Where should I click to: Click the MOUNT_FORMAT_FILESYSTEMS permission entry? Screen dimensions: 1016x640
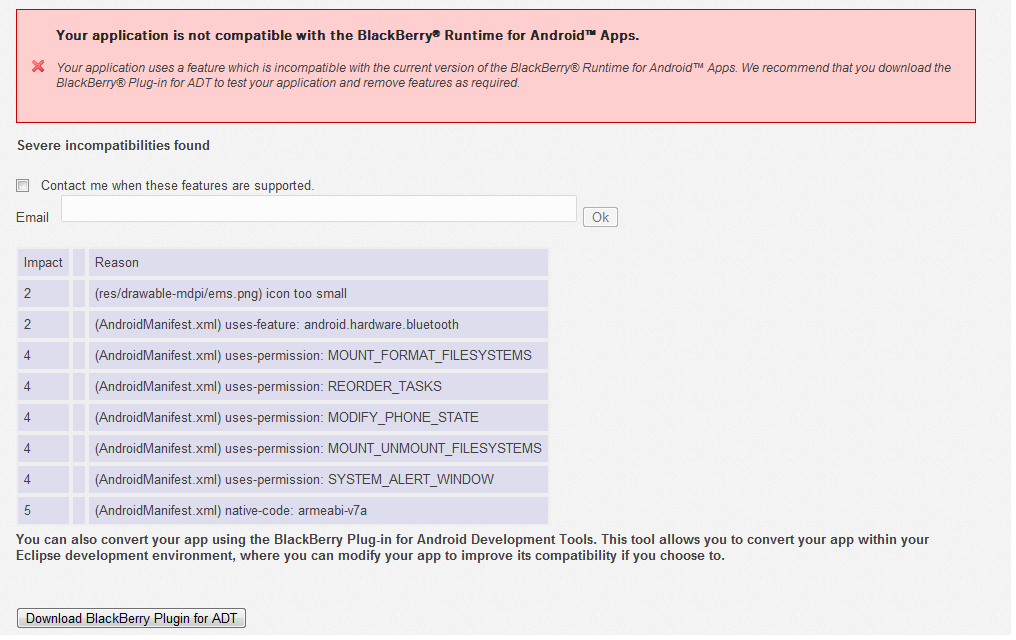click(313, 356)
